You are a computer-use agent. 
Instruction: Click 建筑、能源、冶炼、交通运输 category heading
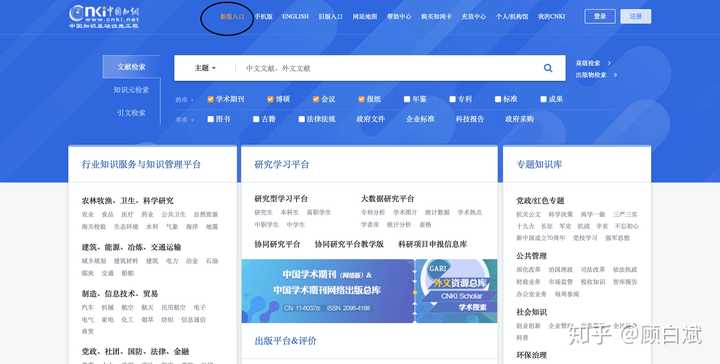point(131,247)
